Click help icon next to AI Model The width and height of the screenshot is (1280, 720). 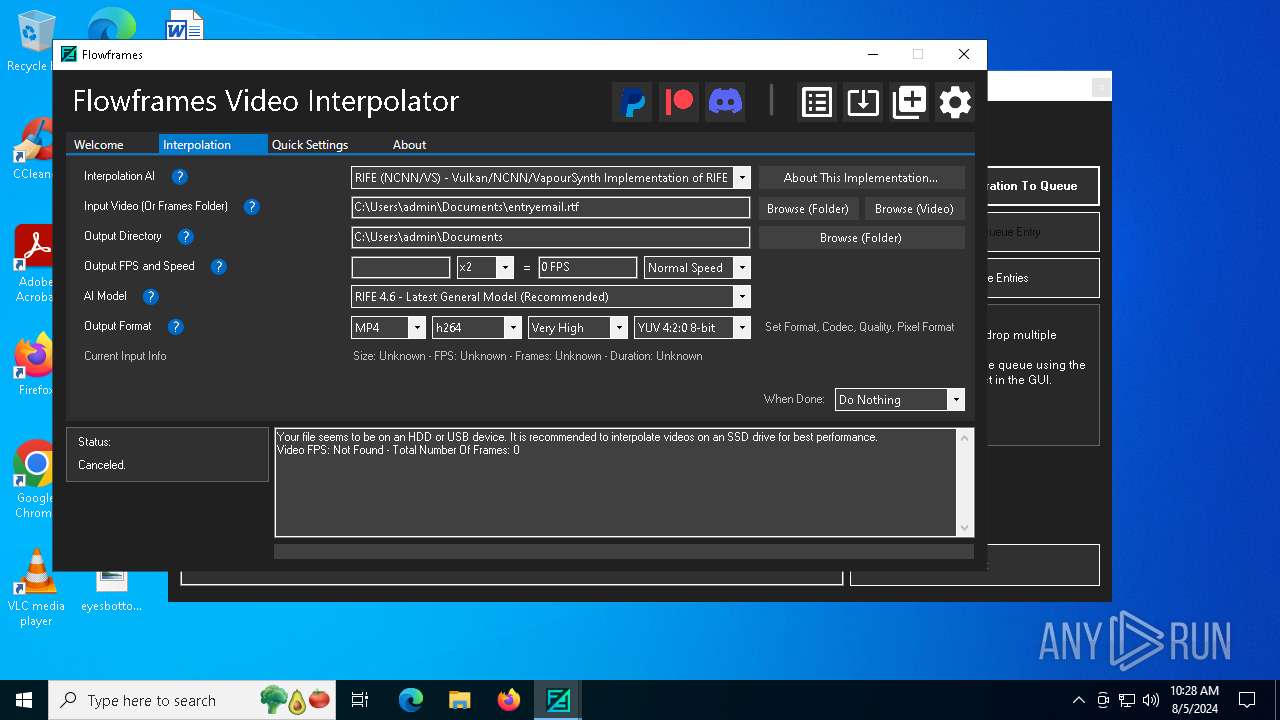pos(151,297)
